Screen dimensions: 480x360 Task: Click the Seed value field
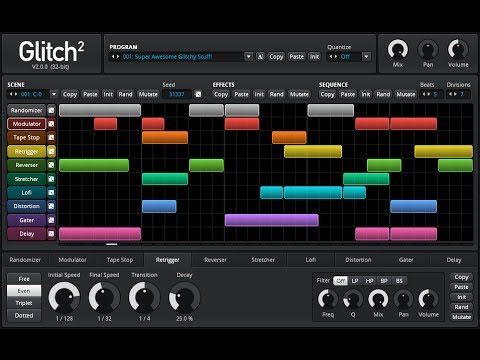(177, 94)
